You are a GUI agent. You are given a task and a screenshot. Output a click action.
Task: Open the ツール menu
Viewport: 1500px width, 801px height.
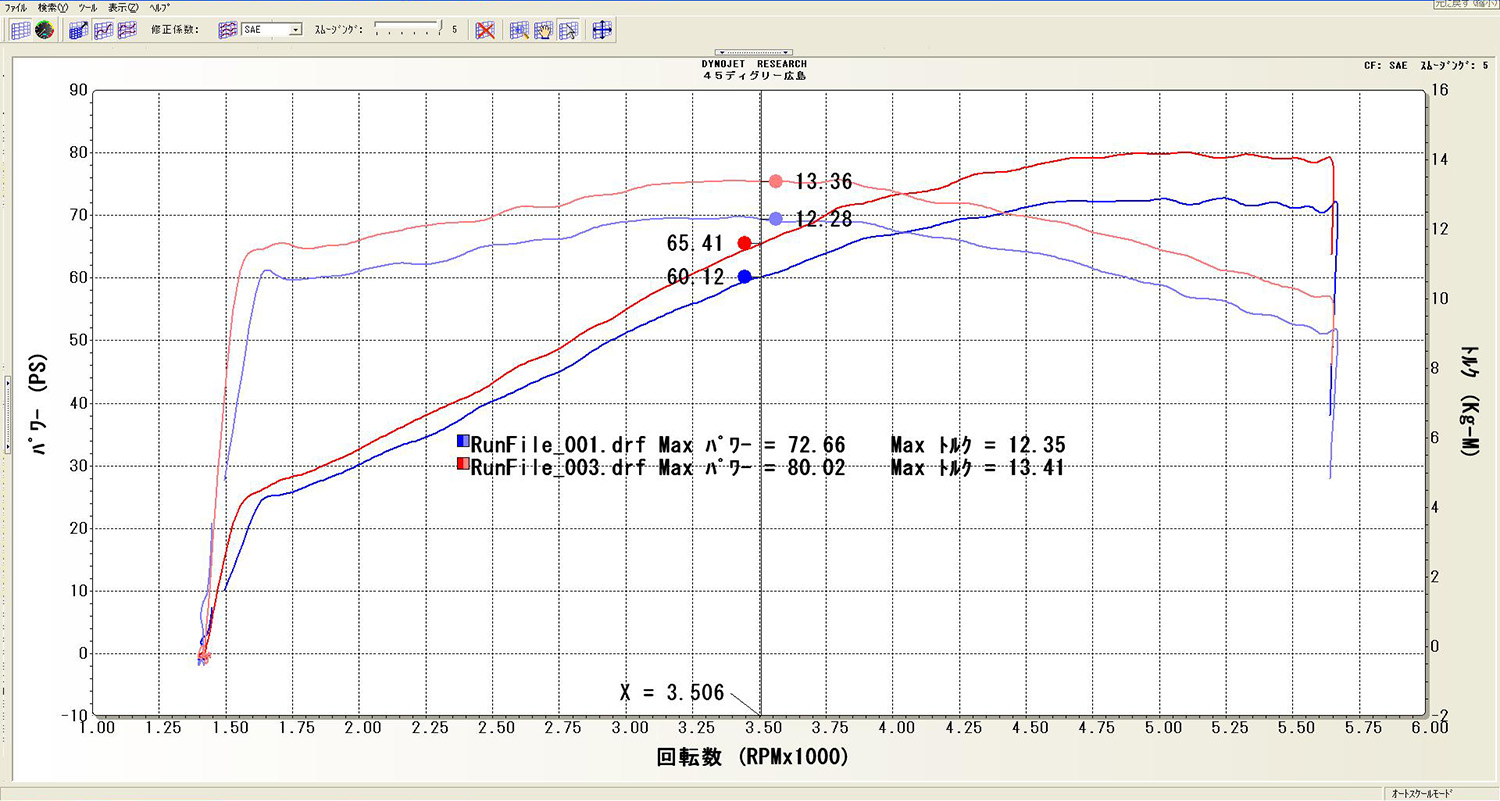click(x=87, y=7)
